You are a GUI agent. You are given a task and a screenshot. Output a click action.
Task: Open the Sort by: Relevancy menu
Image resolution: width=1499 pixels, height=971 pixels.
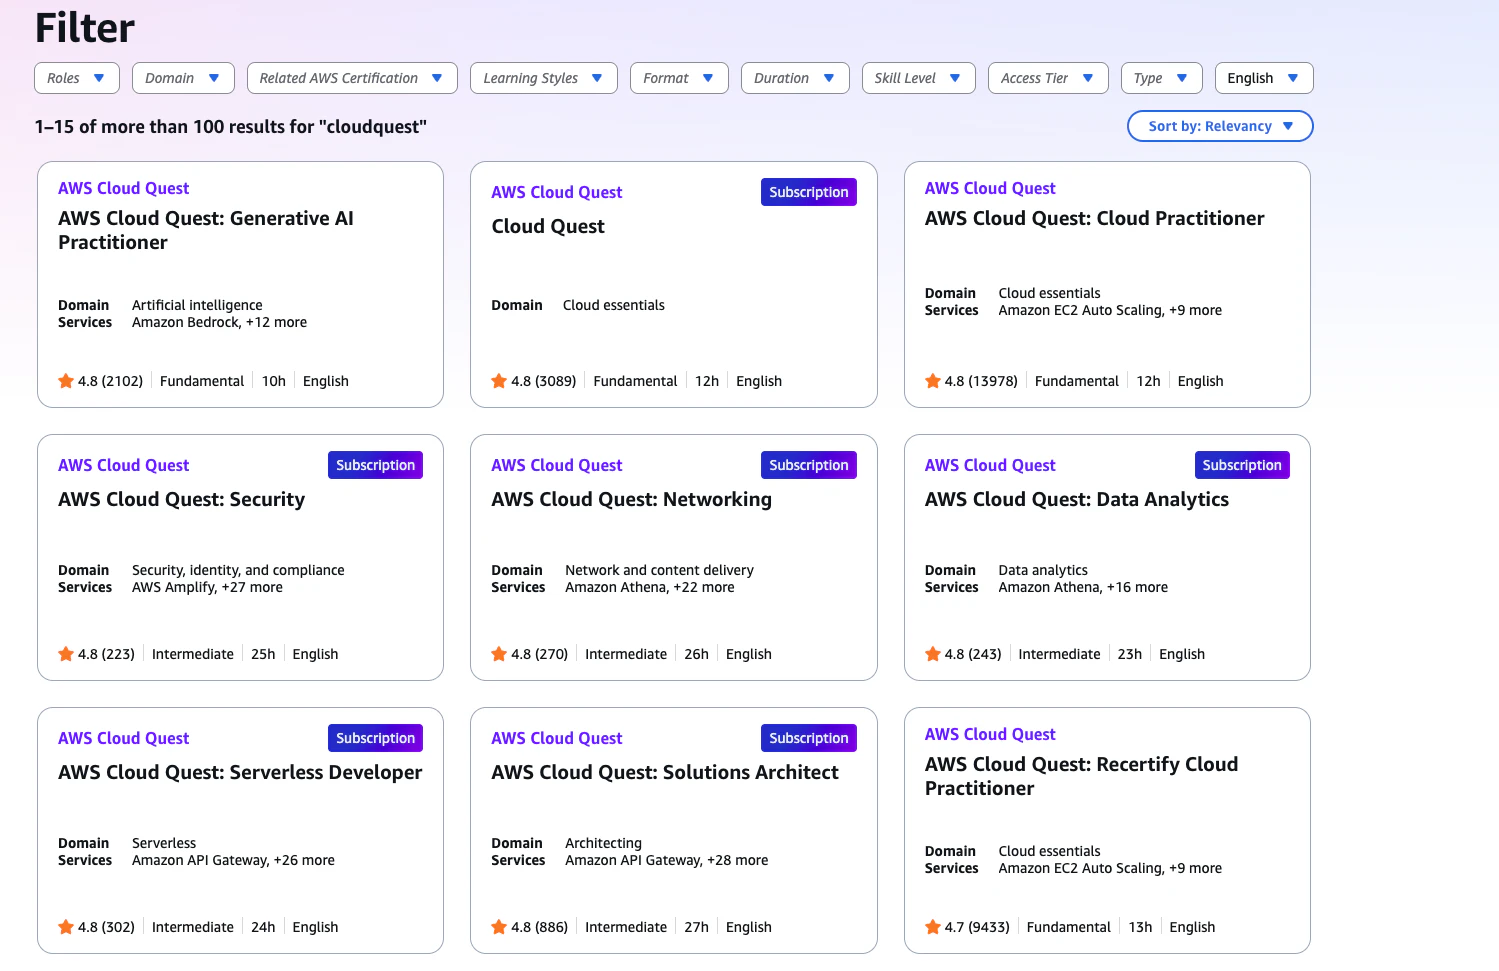tap(1220, 126)
